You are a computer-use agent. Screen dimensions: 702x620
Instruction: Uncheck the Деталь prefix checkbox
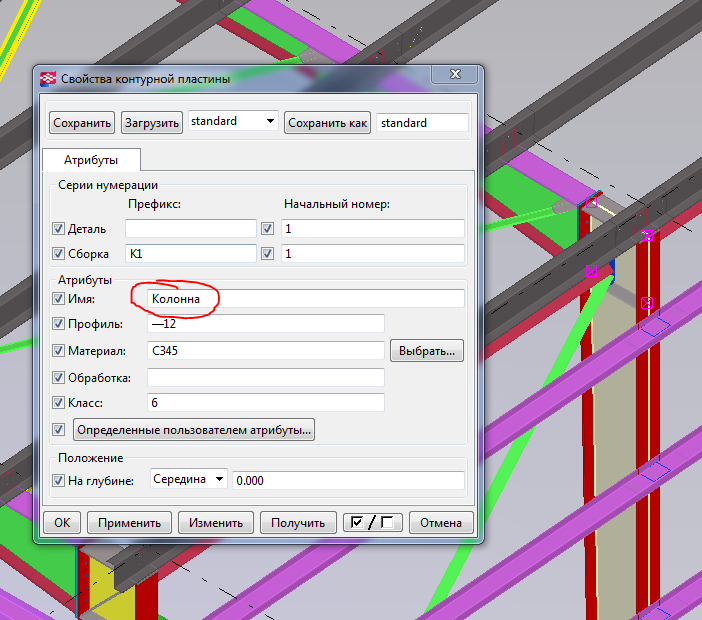[58, 229]
